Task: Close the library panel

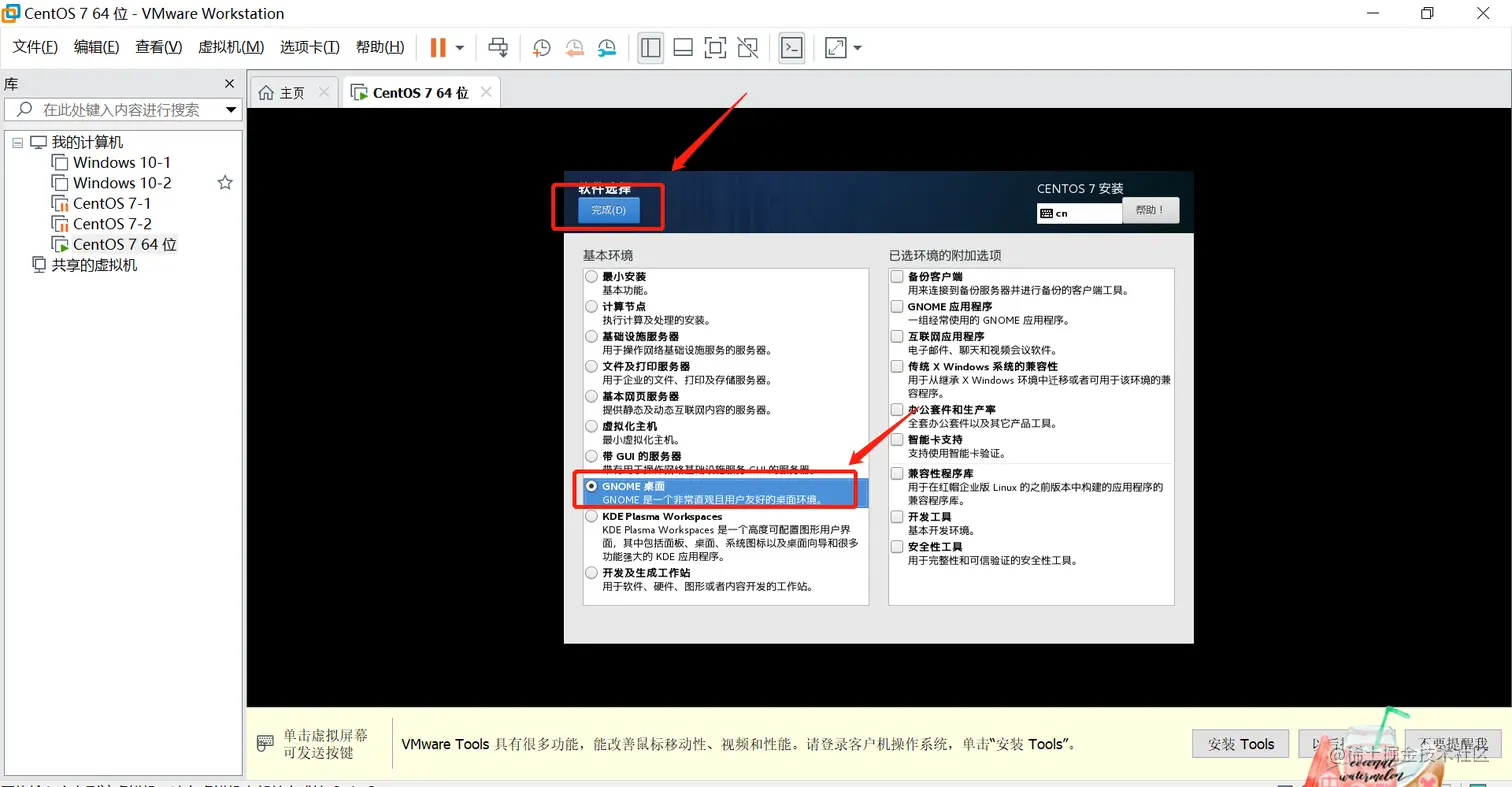Action: 229,84
